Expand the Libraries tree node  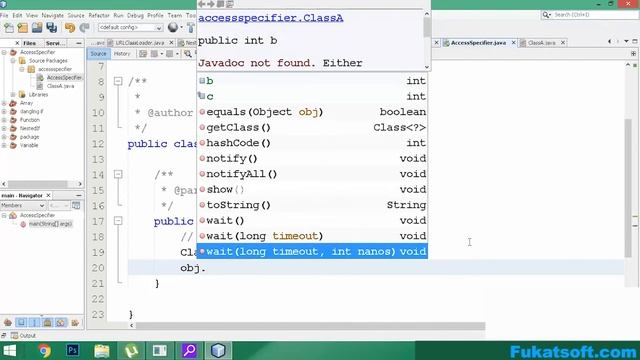coord(13,94)
